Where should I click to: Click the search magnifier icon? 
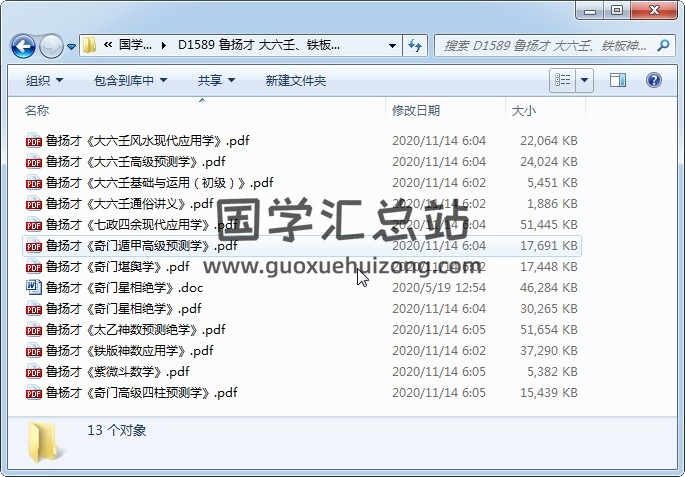click(663, 45)
